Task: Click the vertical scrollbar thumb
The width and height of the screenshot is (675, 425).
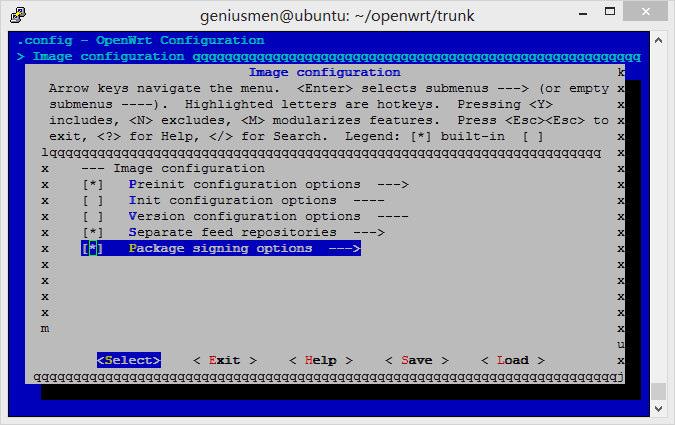Action: pos(658,391)
